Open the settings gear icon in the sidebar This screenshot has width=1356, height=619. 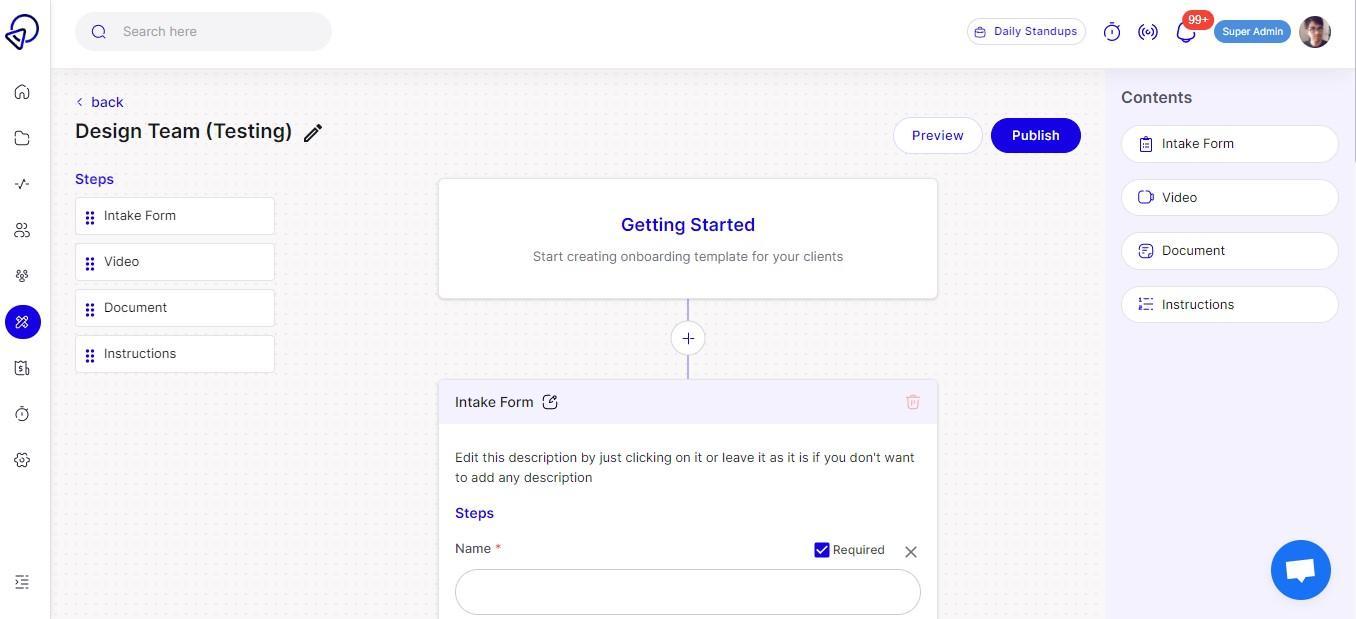(22, 459)
